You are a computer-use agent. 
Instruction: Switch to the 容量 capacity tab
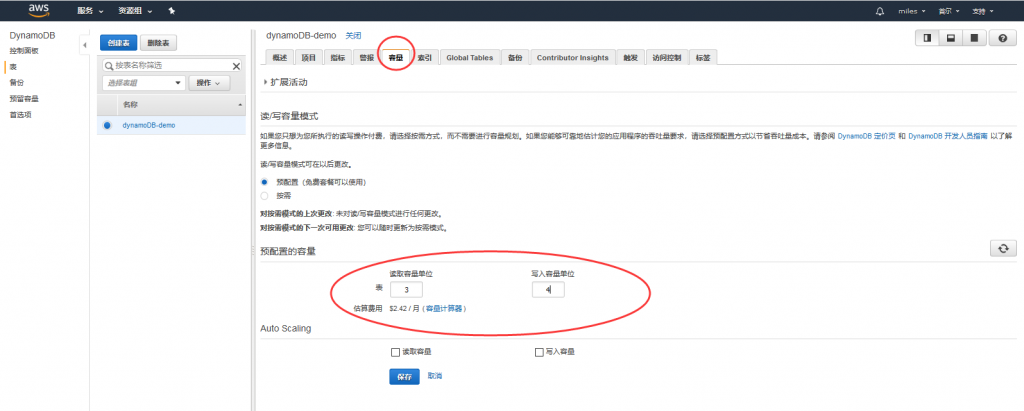tap(396, 58)
